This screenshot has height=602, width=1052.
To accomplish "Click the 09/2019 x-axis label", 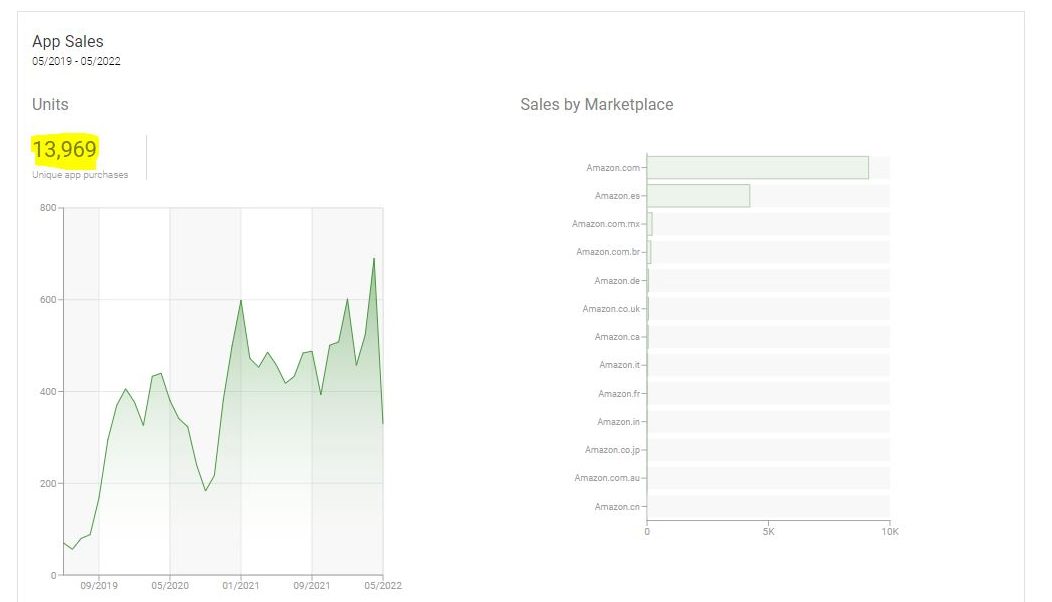I will 99,586.
